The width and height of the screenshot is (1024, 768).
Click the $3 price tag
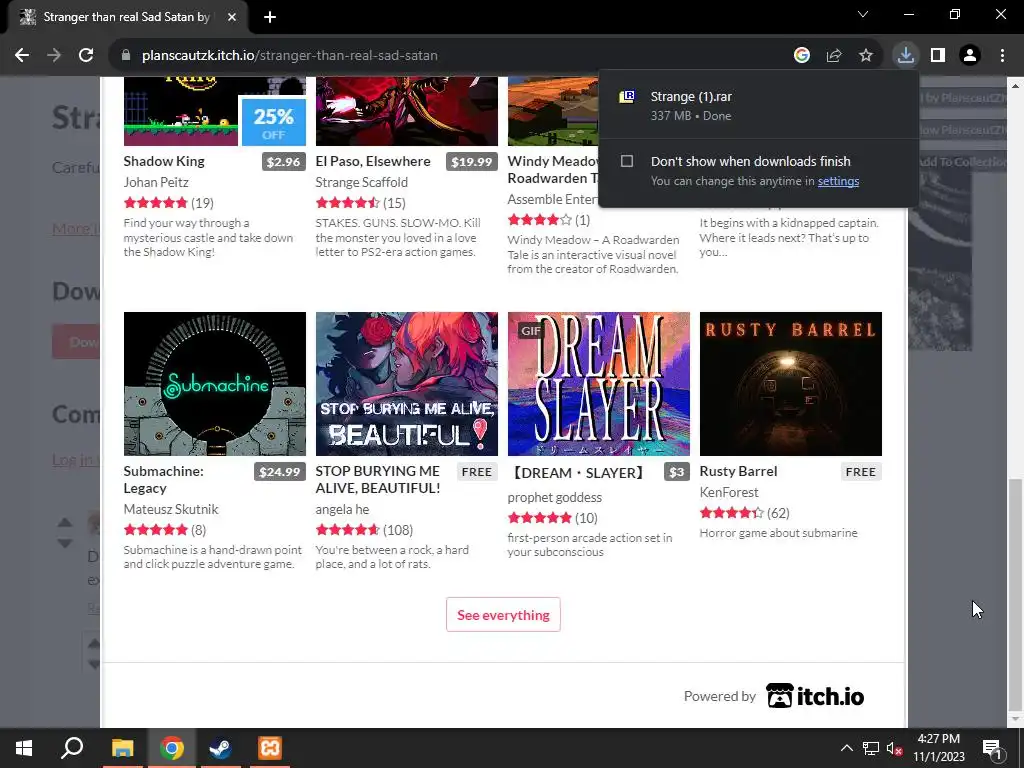[677, 472]
